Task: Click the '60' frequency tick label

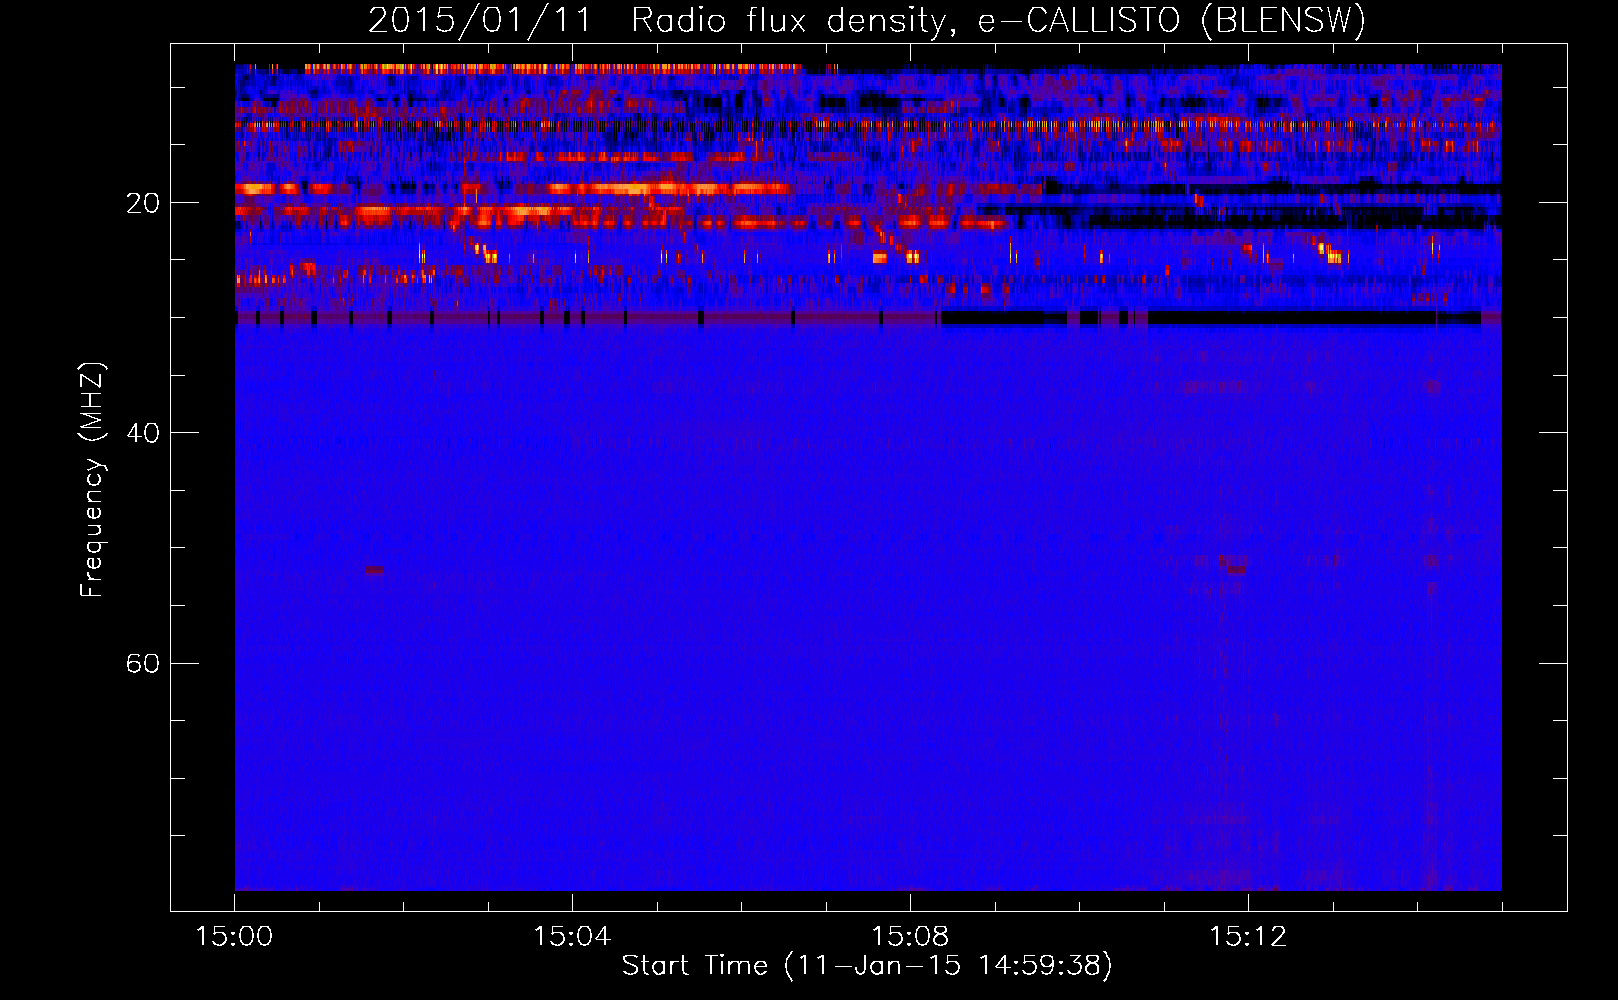Action: (x=142, y=663)
